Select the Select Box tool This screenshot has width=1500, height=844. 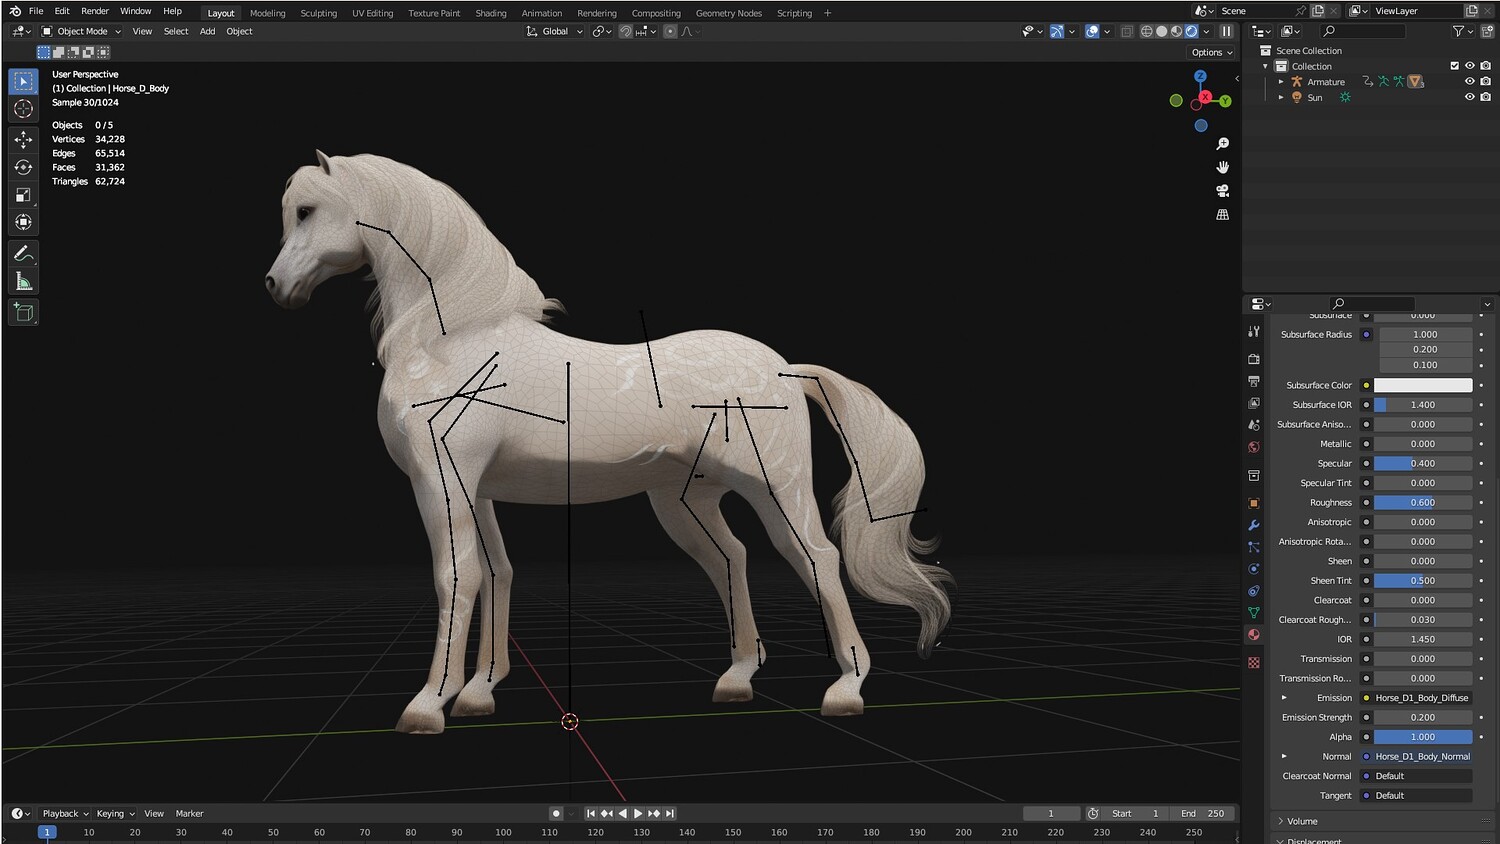pyautogui.click(x=24, y=81)
